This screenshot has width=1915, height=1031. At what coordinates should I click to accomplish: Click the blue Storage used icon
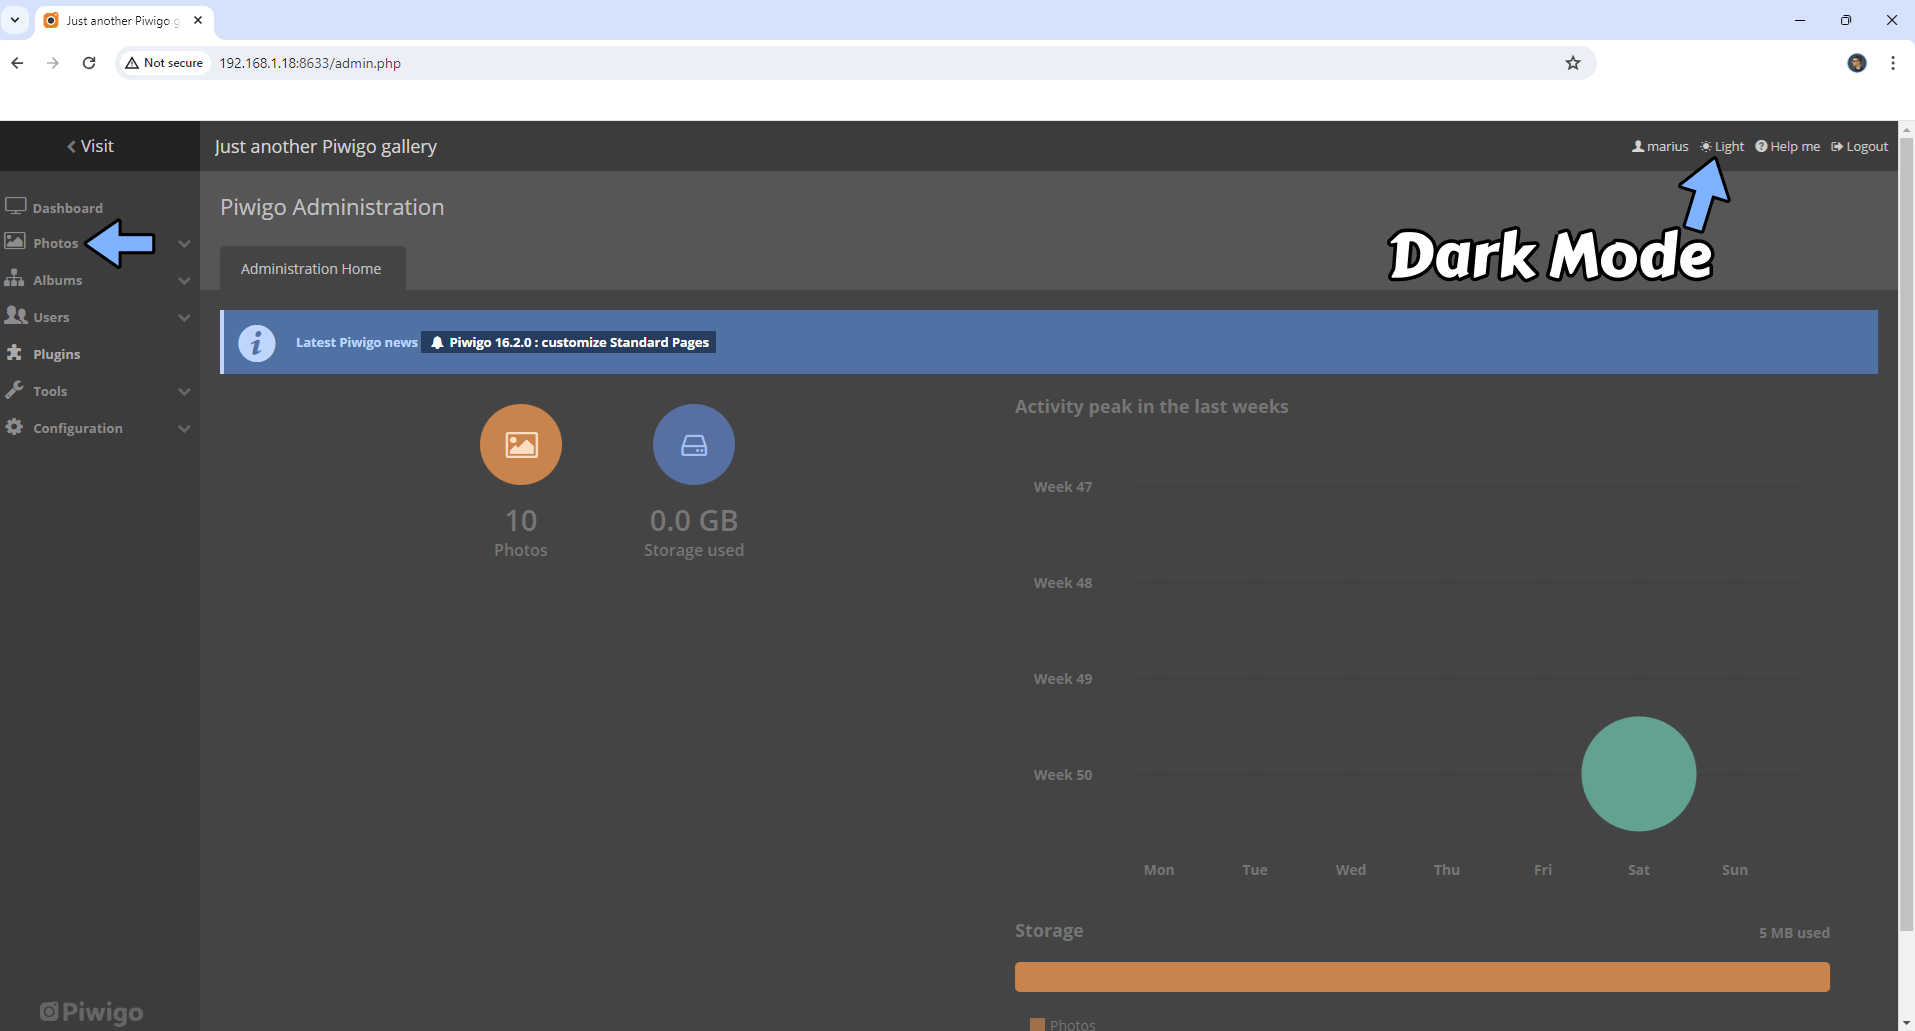(693, 445)
